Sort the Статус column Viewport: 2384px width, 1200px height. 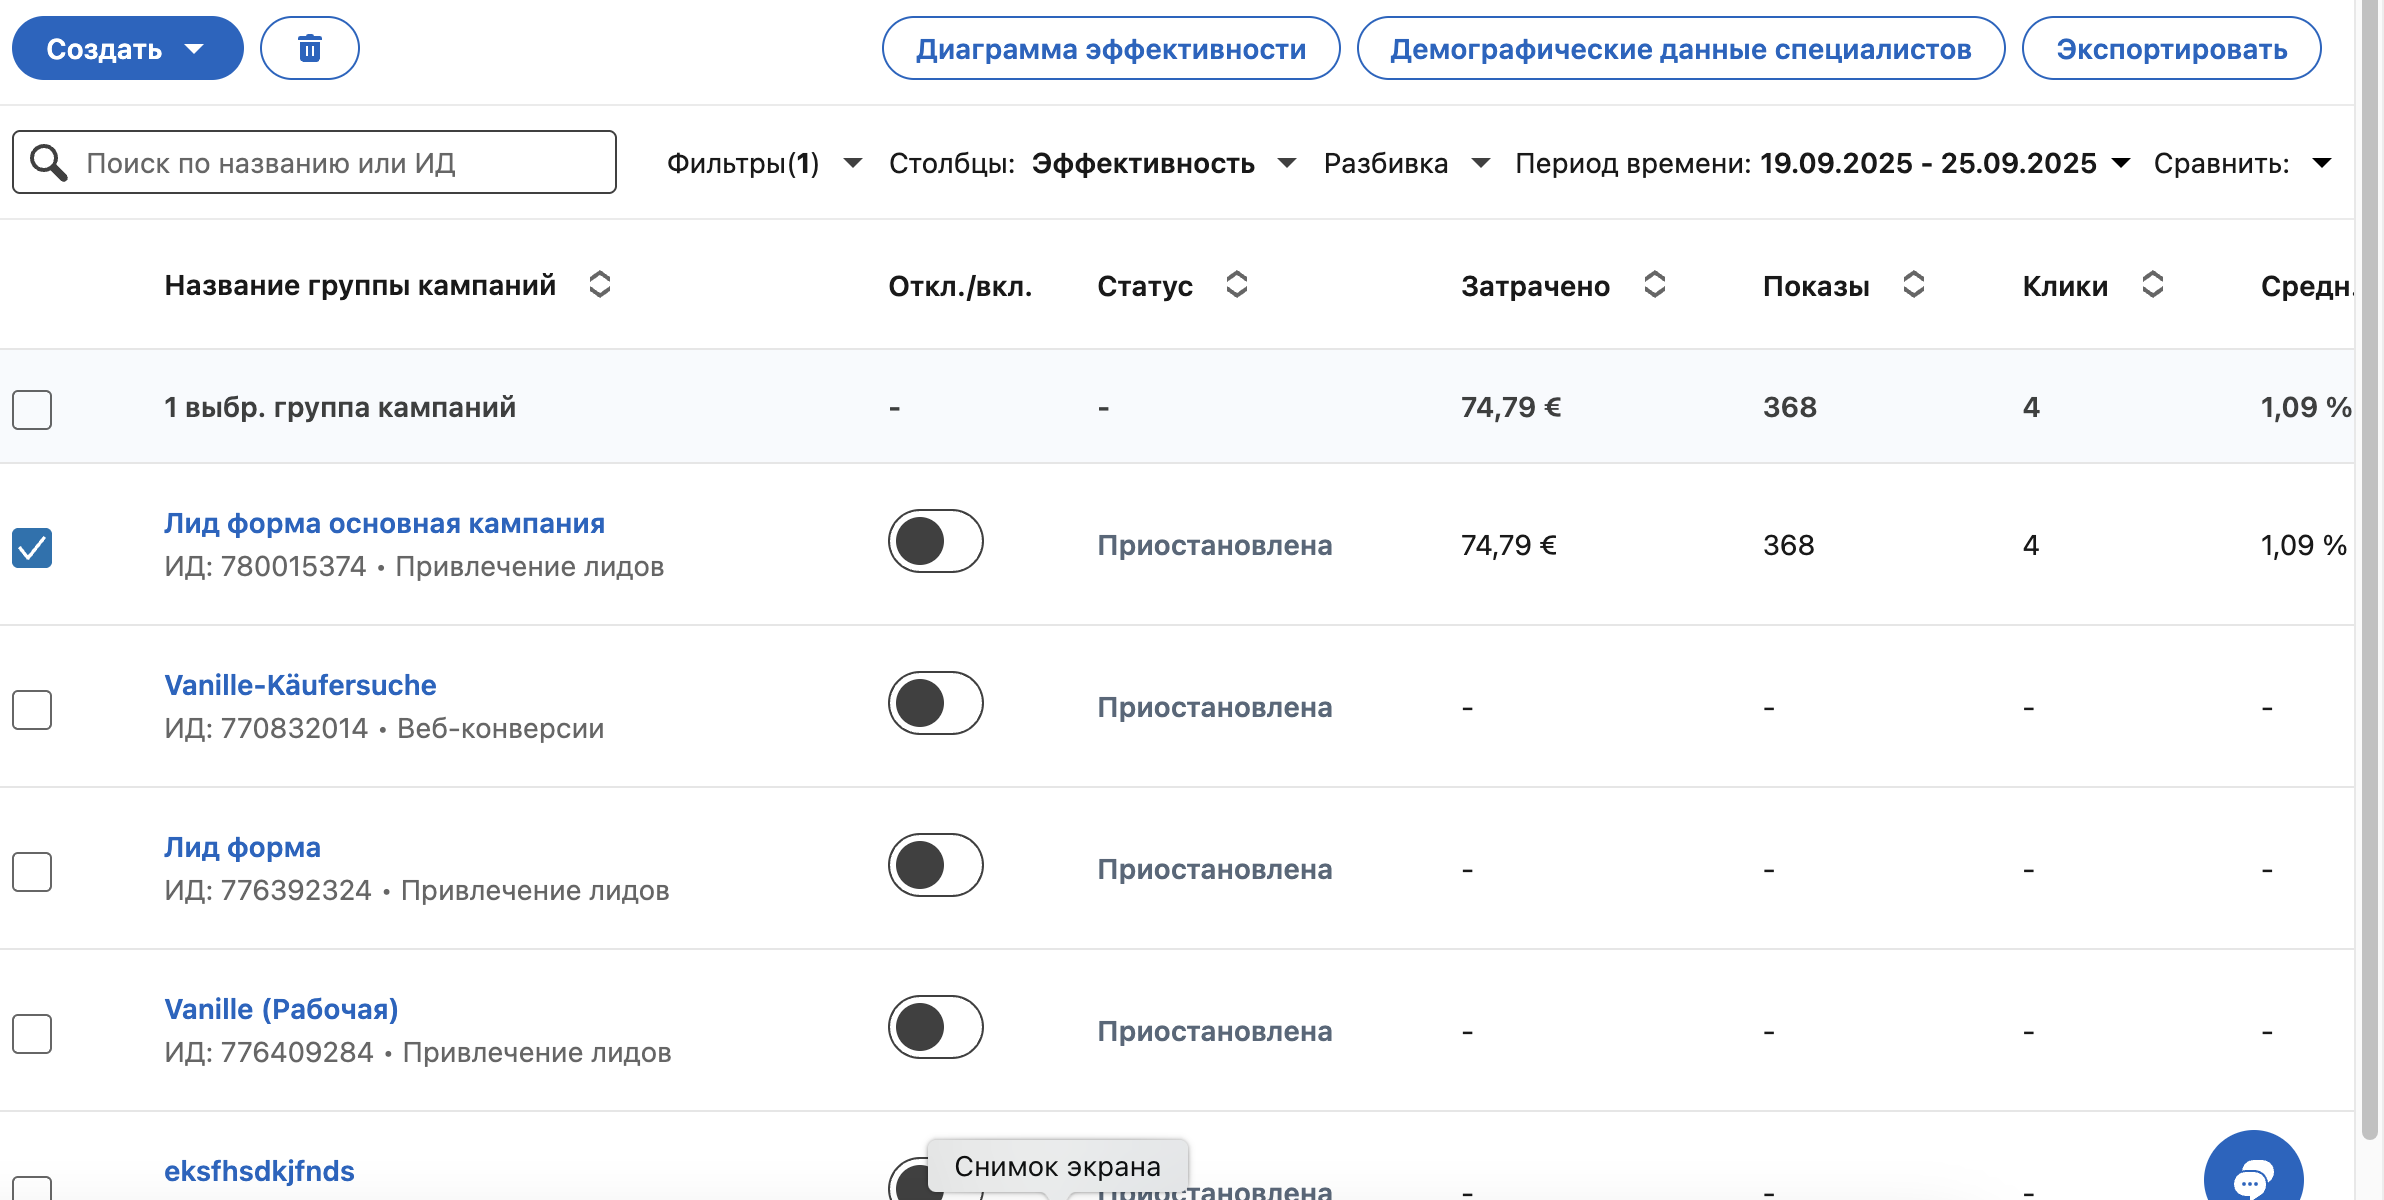click(1237, 285)
